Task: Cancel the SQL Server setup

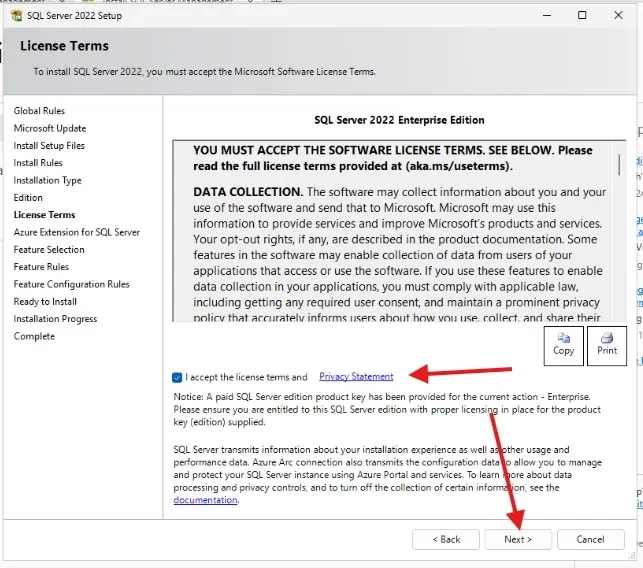Action: point(591,539)
